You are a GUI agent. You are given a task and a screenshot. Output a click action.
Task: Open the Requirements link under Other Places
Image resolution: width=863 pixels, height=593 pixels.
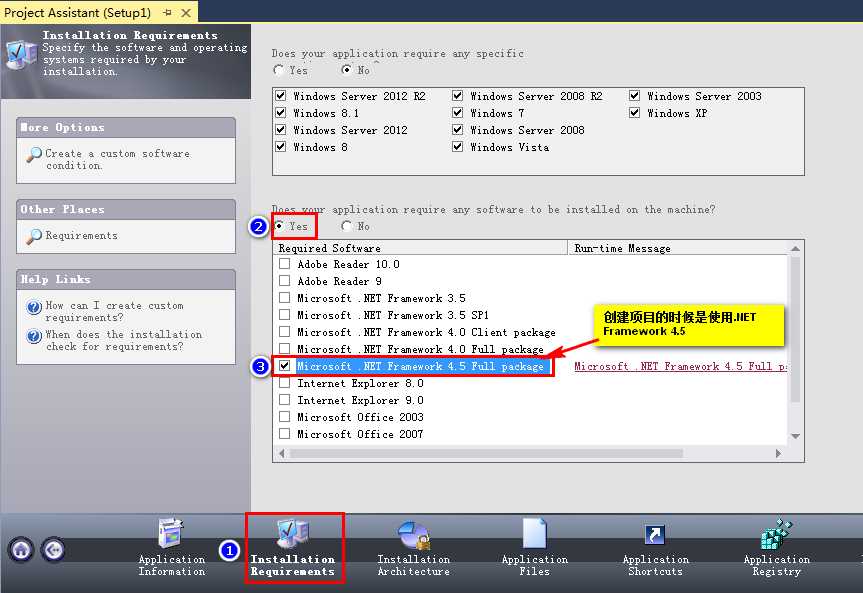coord(81,236)
